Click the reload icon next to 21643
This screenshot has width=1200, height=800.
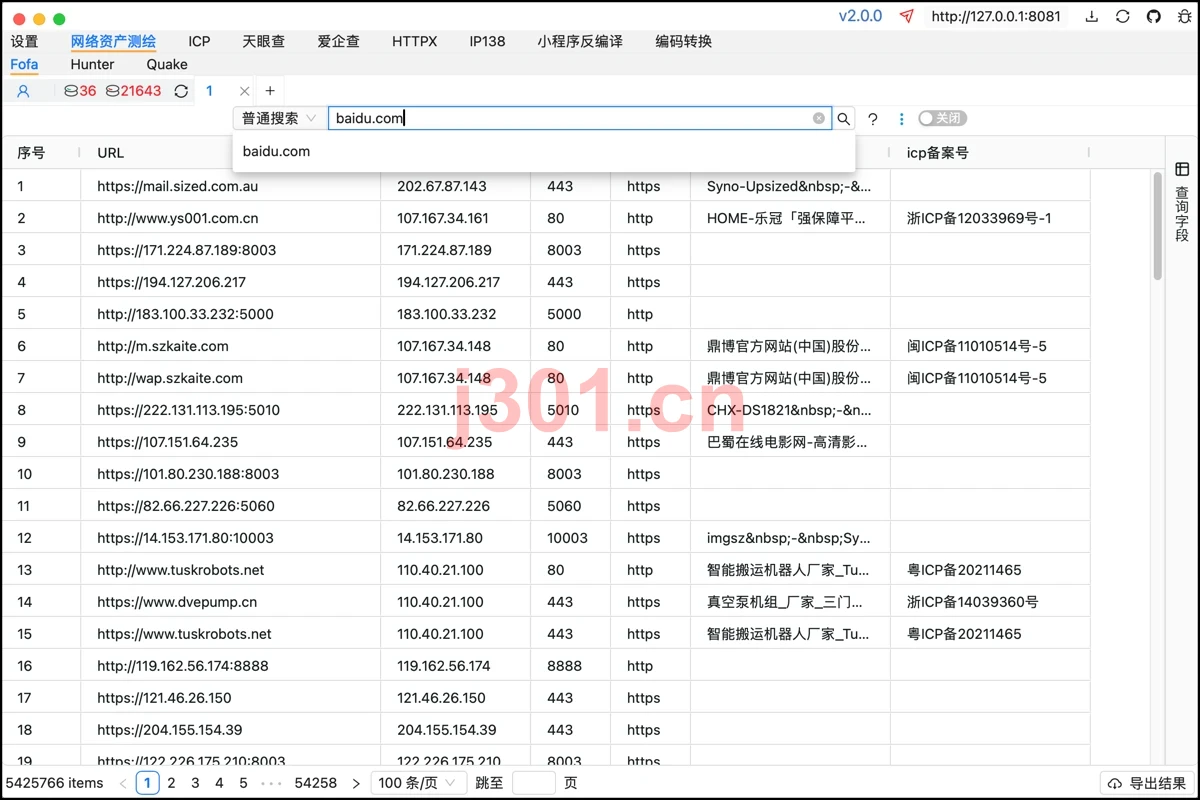tap(181, 91)
